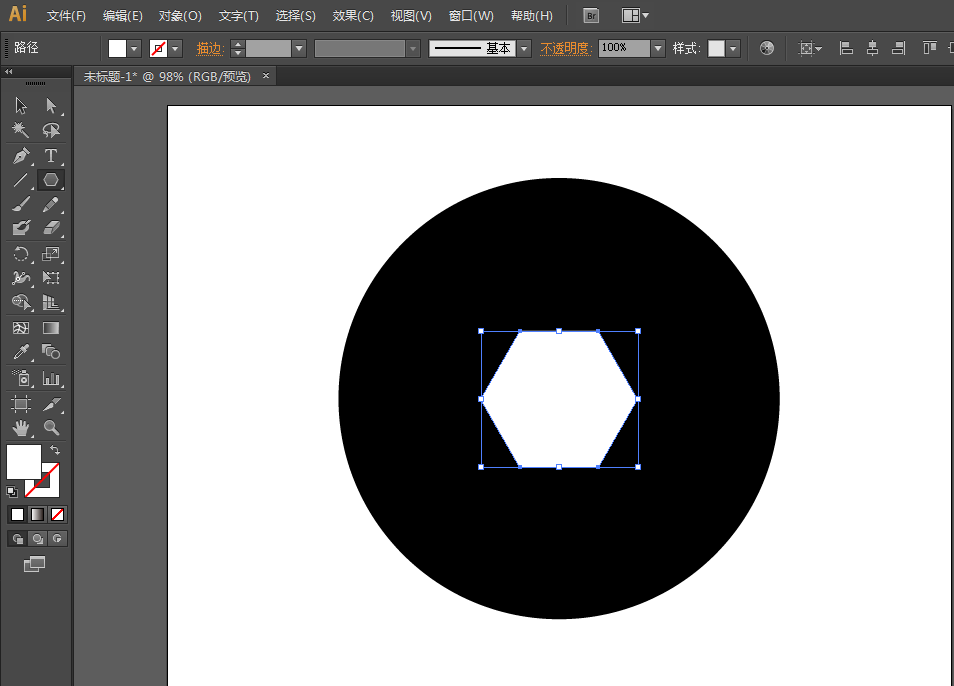Select the Zoom tool
Viewport: 954px width, 686px height.
[x=52, y=427]
